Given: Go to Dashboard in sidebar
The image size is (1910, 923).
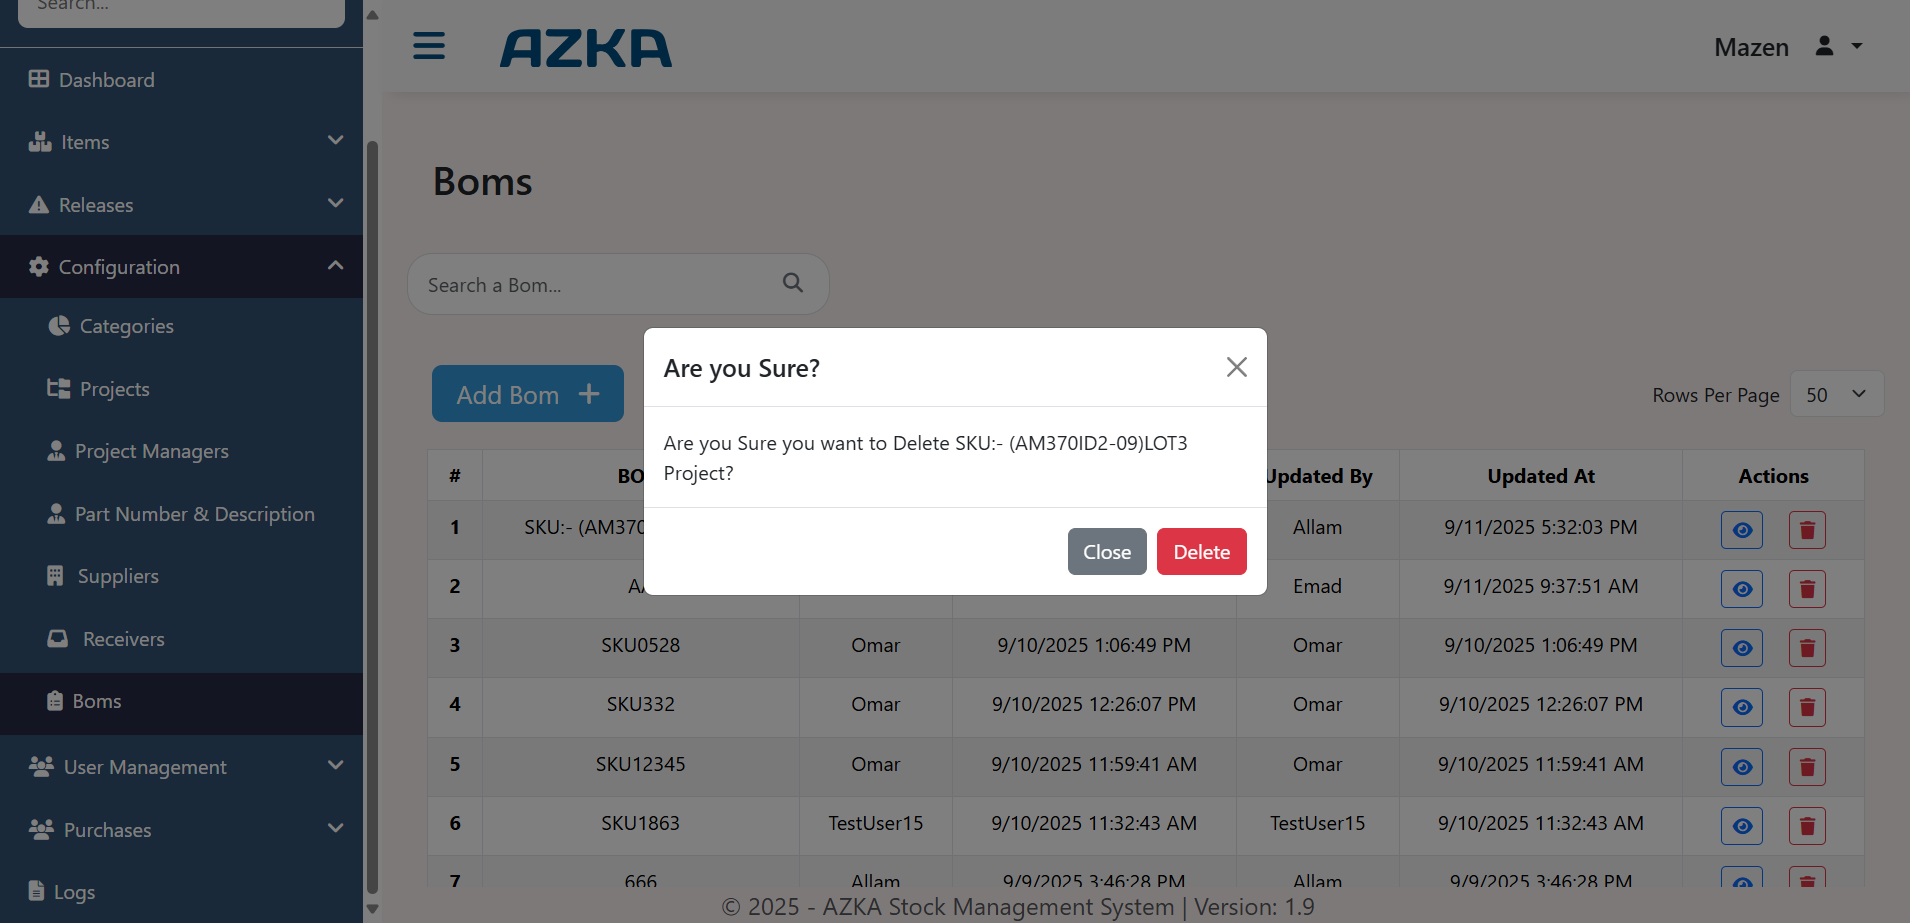Looking at the screenshot, I should (x=106, y=80).
